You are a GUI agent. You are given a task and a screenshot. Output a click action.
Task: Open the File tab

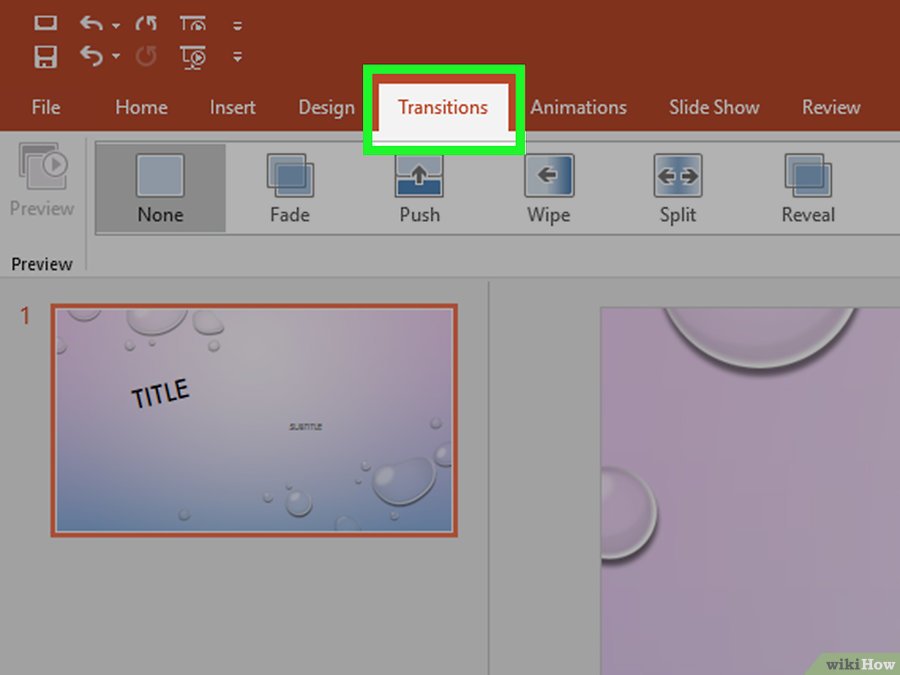(46, 107)
